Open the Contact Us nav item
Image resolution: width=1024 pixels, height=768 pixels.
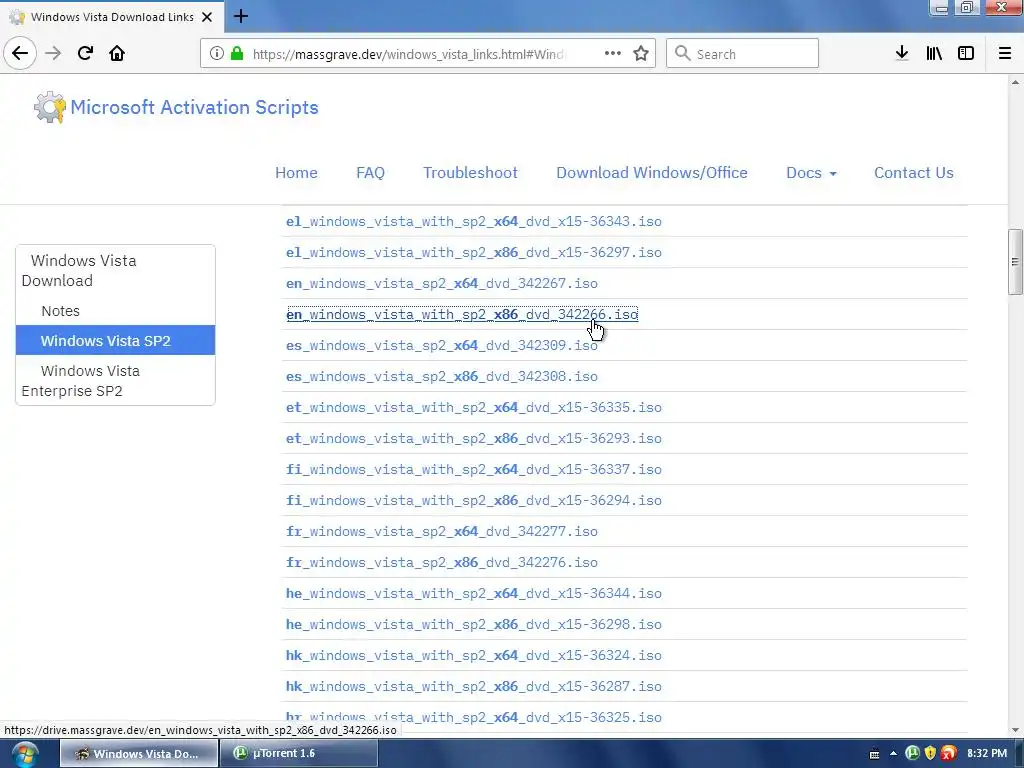point(914,172)
